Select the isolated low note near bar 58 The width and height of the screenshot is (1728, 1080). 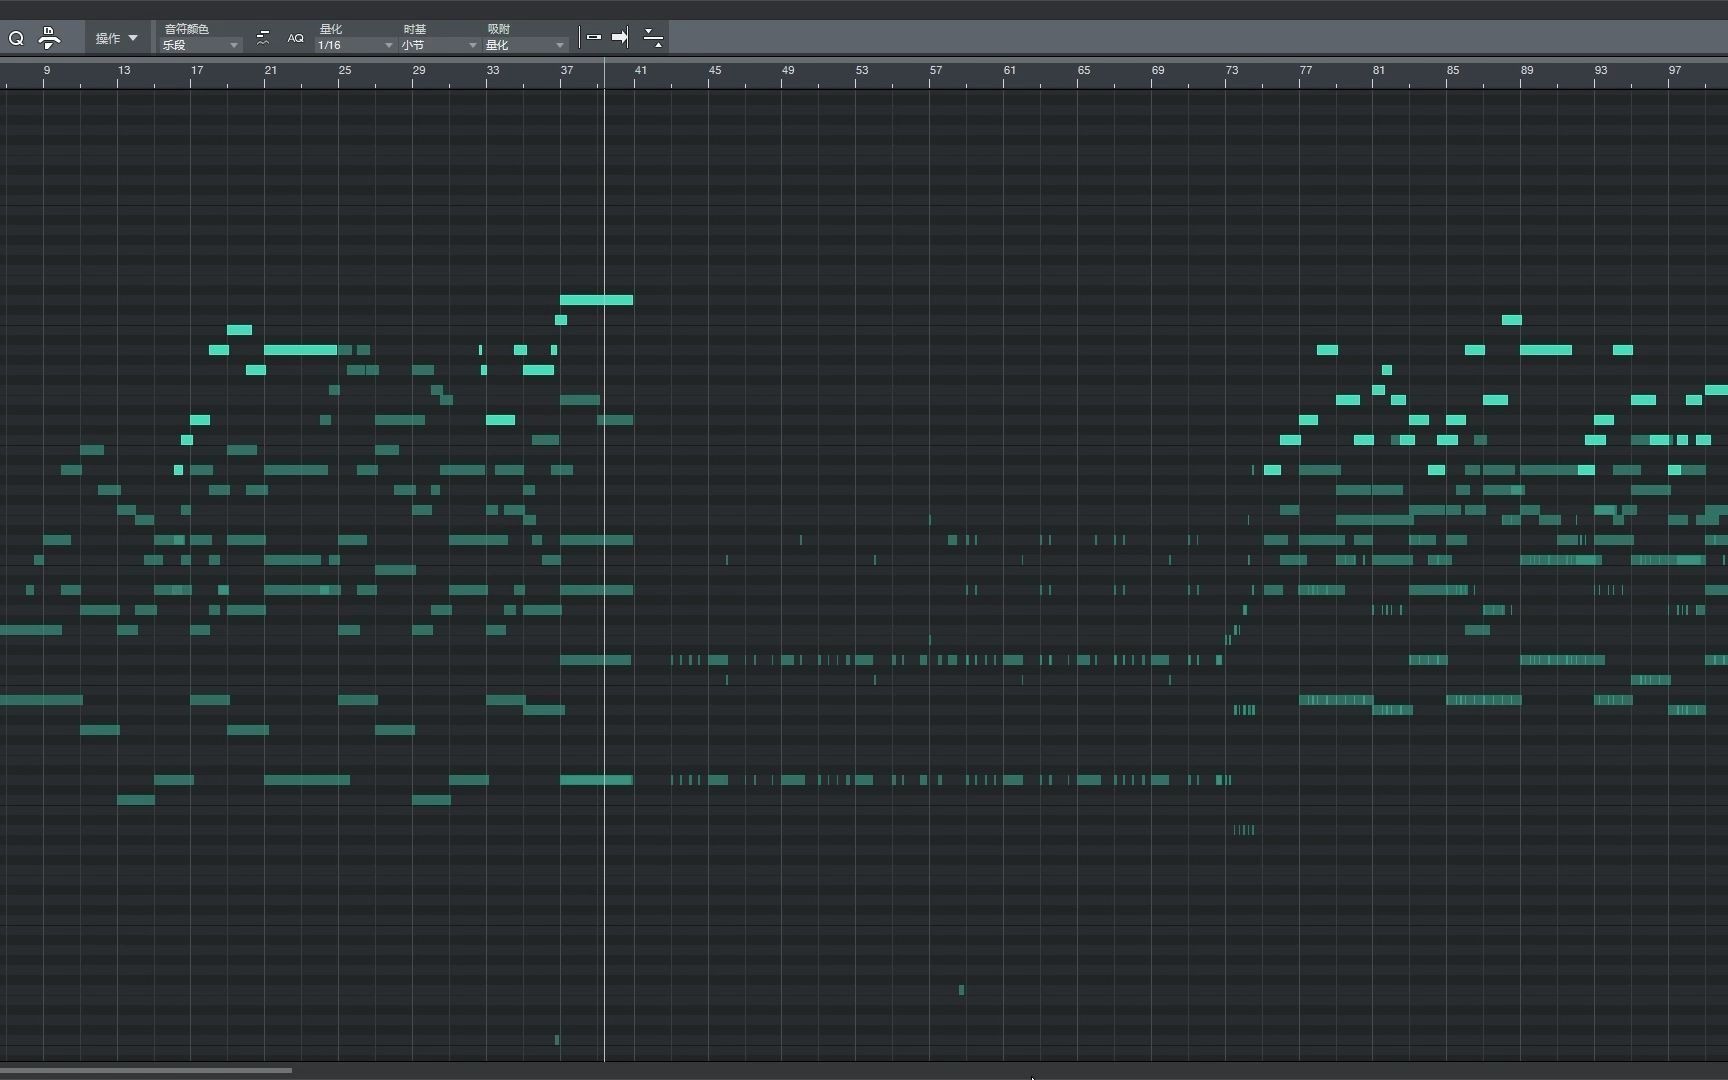point(962,990)
